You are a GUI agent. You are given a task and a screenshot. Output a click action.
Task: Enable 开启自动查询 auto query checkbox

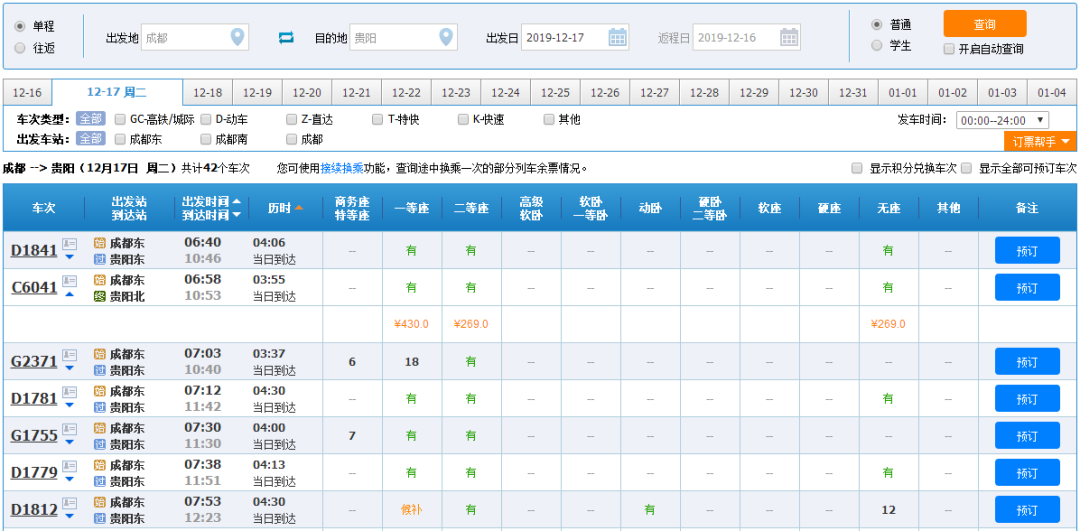point(949,49)
